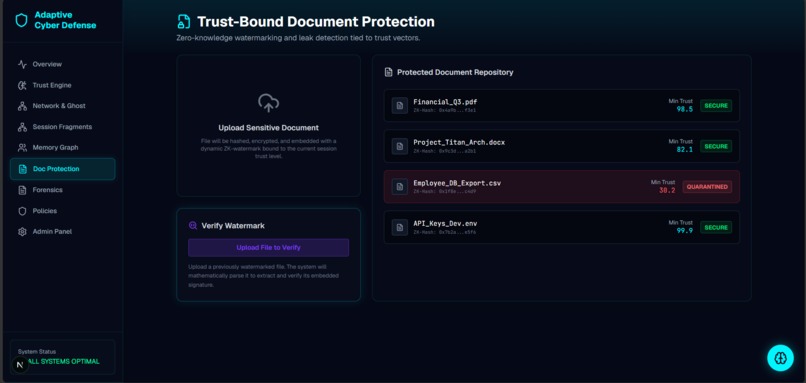806x383 pixels.
Task: Open the Memory Graph page
Action: (x=63, y=148)
